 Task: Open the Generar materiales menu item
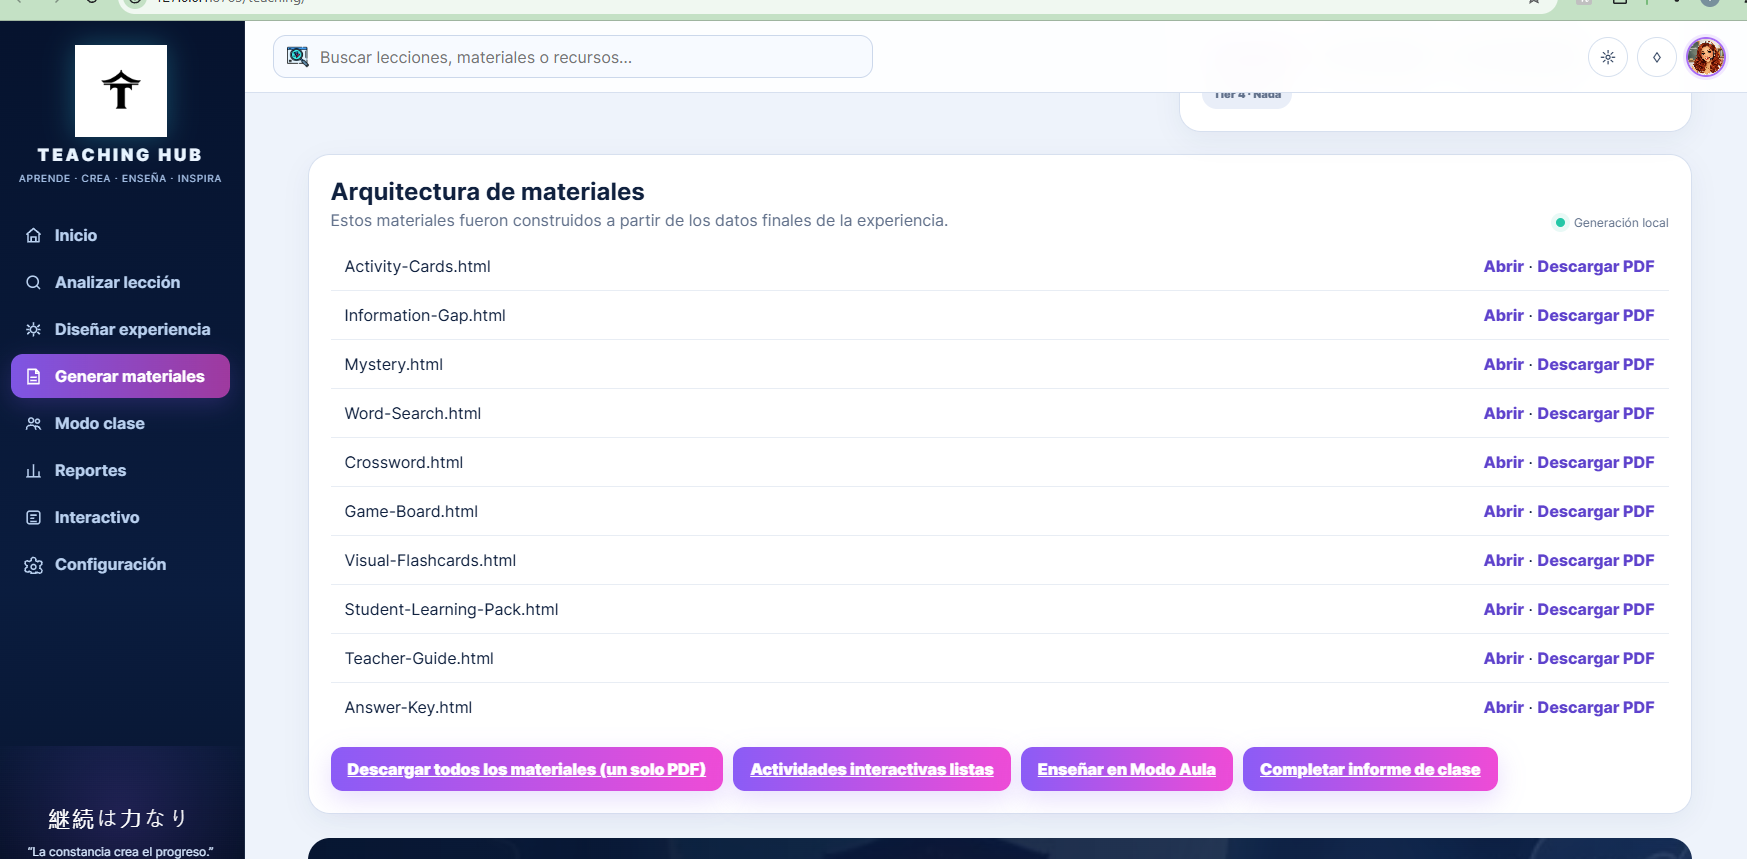click(120, 376)
